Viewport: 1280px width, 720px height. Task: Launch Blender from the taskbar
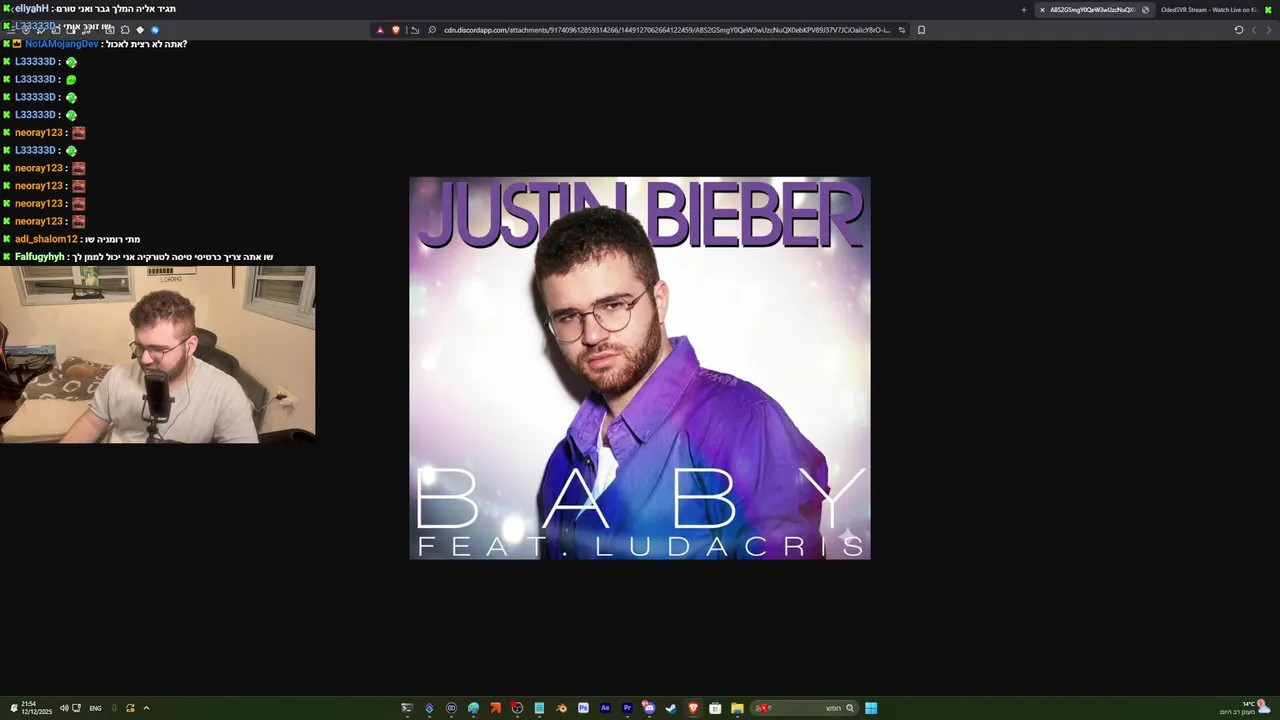(561, 708)
